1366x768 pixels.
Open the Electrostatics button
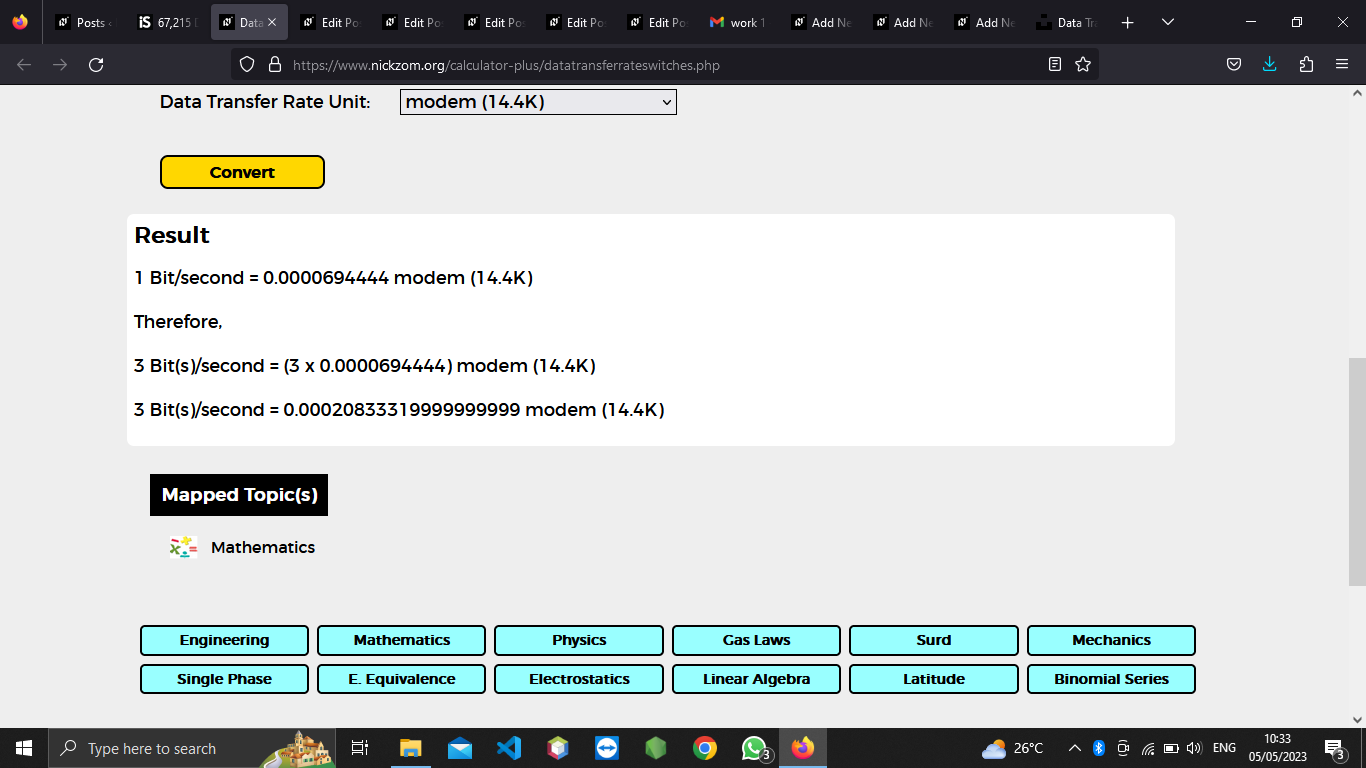click(x=579, y=679)
